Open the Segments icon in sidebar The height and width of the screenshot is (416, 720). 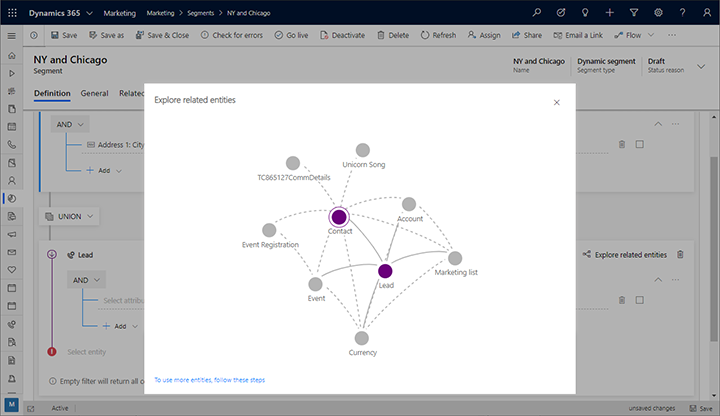12,199
